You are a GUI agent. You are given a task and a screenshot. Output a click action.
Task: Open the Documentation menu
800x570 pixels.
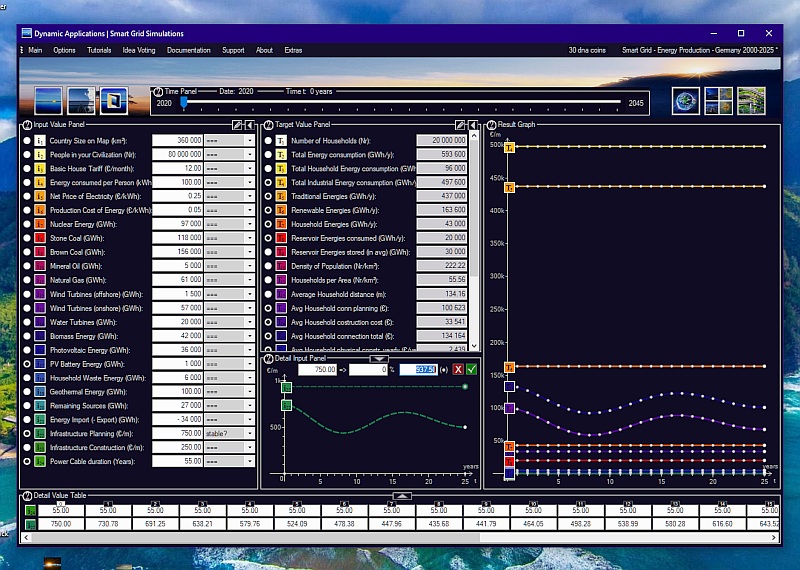coord(189,50)
